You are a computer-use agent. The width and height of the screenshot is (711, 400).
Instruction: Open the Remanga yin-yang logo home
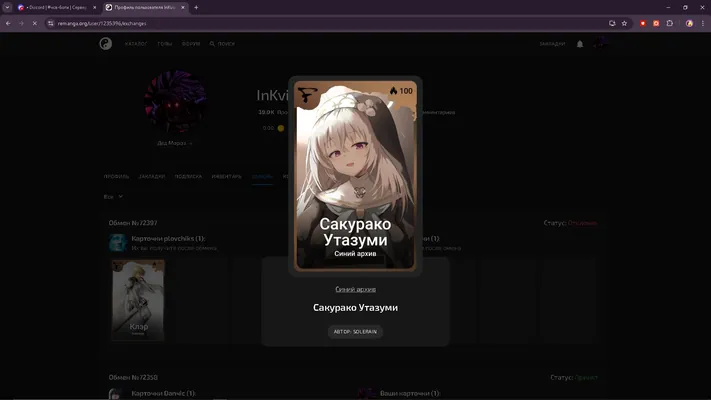tap(106, 44)
